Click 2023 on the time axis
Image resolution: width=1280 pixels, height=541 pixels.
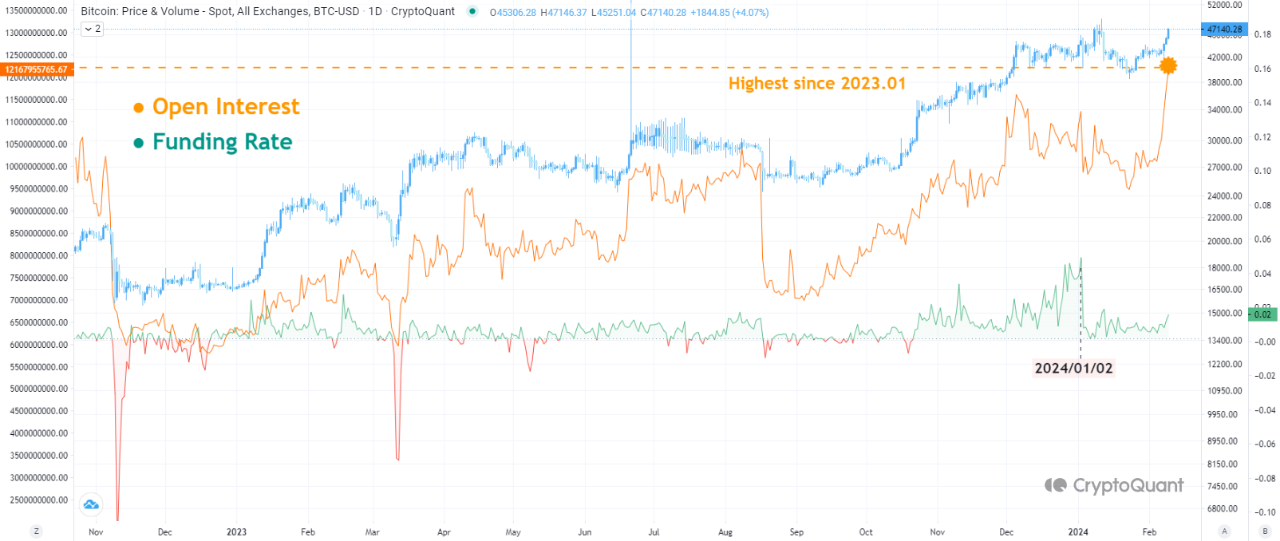[x=237, y=534]
